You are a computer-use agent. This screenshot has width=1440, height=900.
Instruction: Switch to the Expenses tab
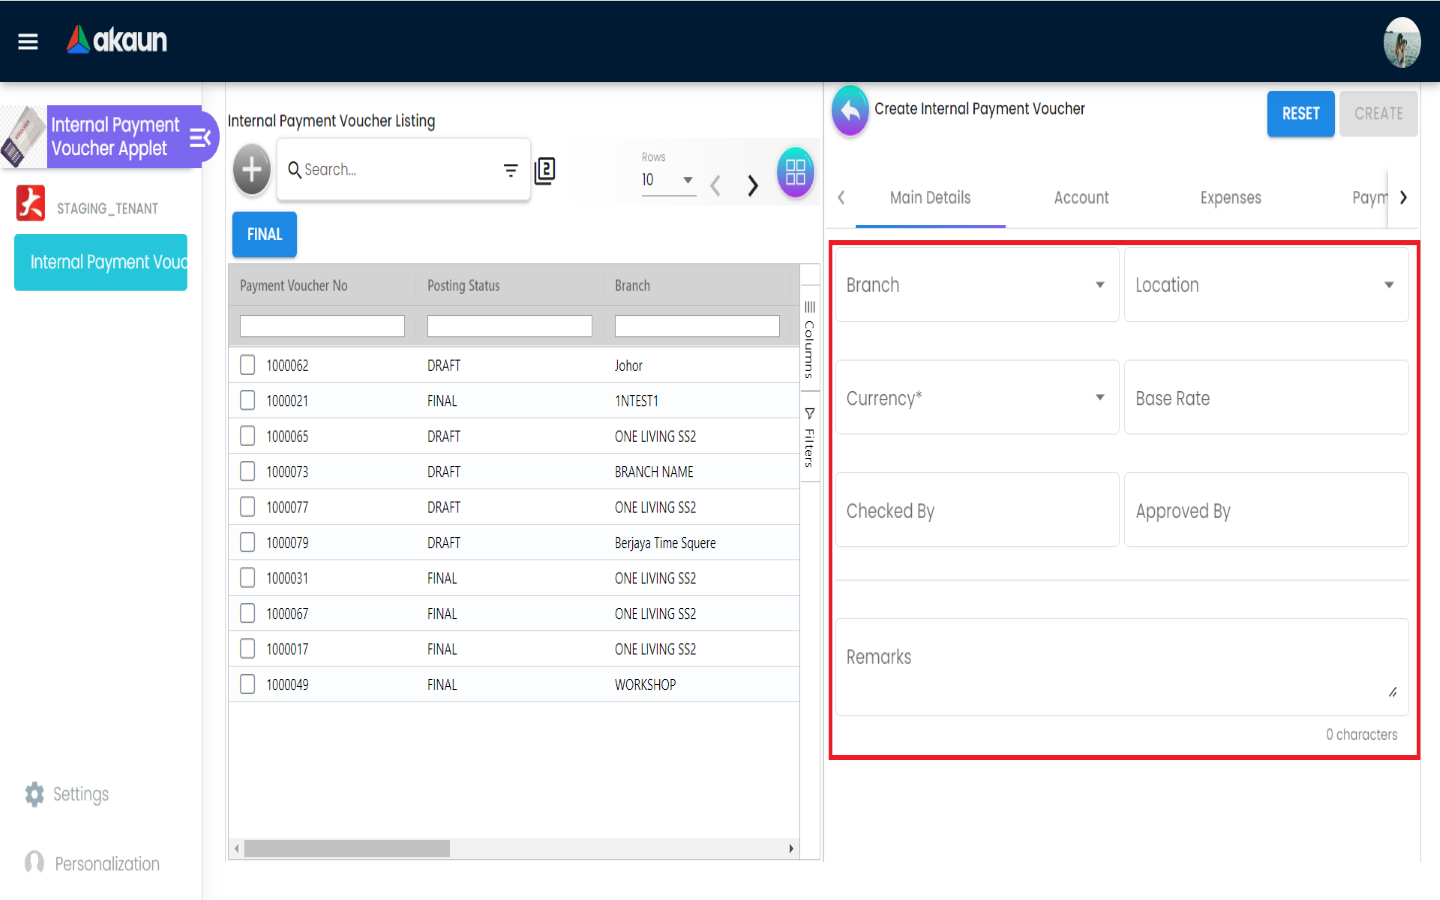coord(1230,198)
